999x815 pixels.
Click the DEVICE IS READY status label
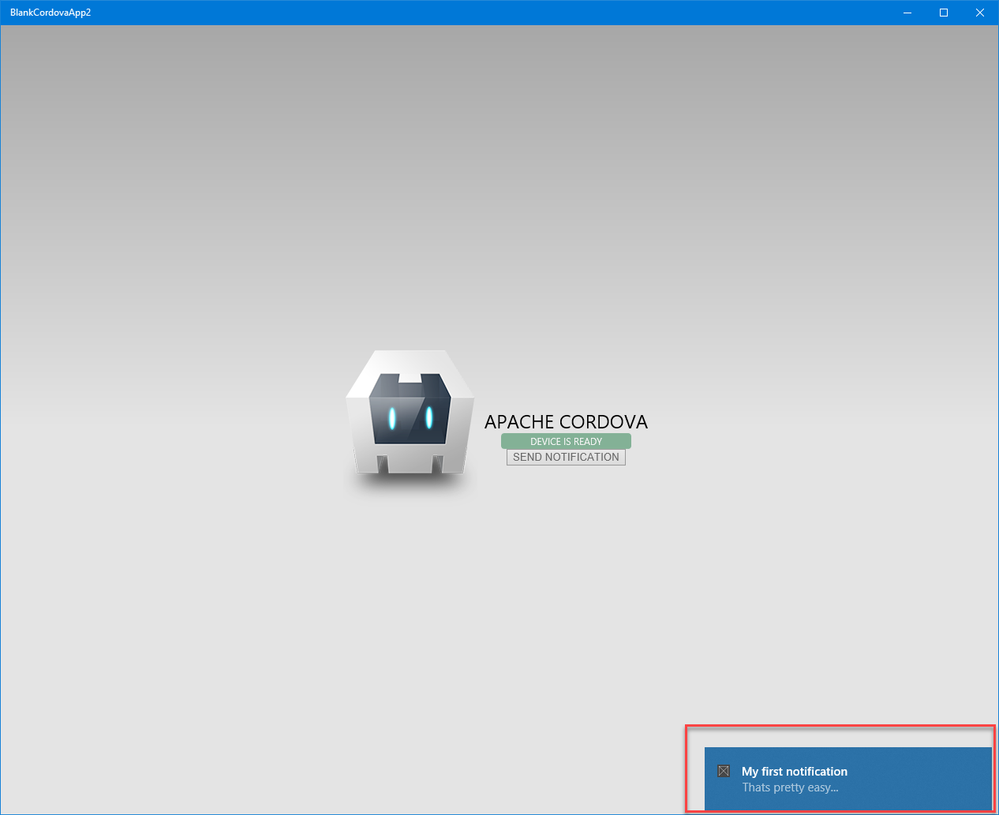point(566,441)
